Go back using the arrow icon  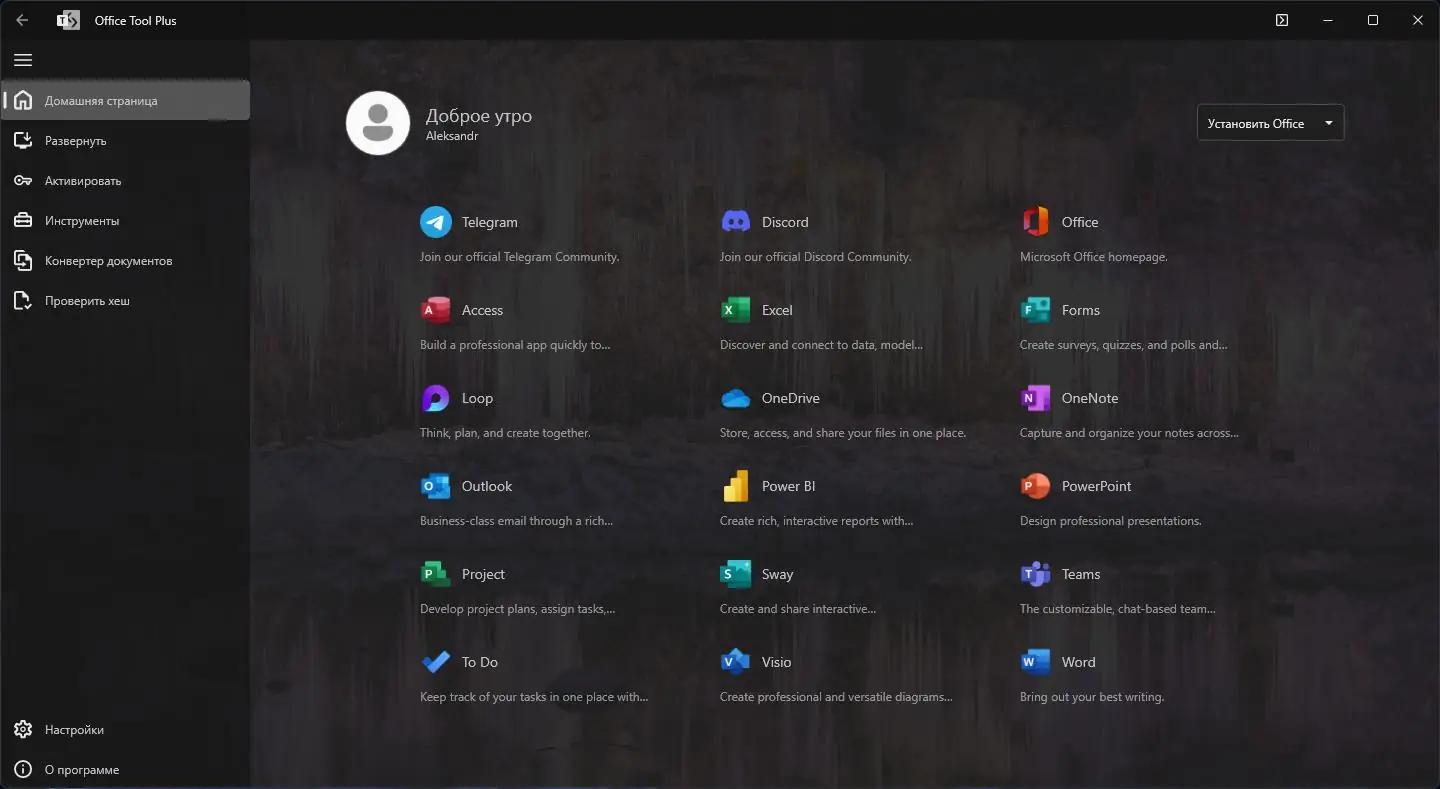(22, 20)
